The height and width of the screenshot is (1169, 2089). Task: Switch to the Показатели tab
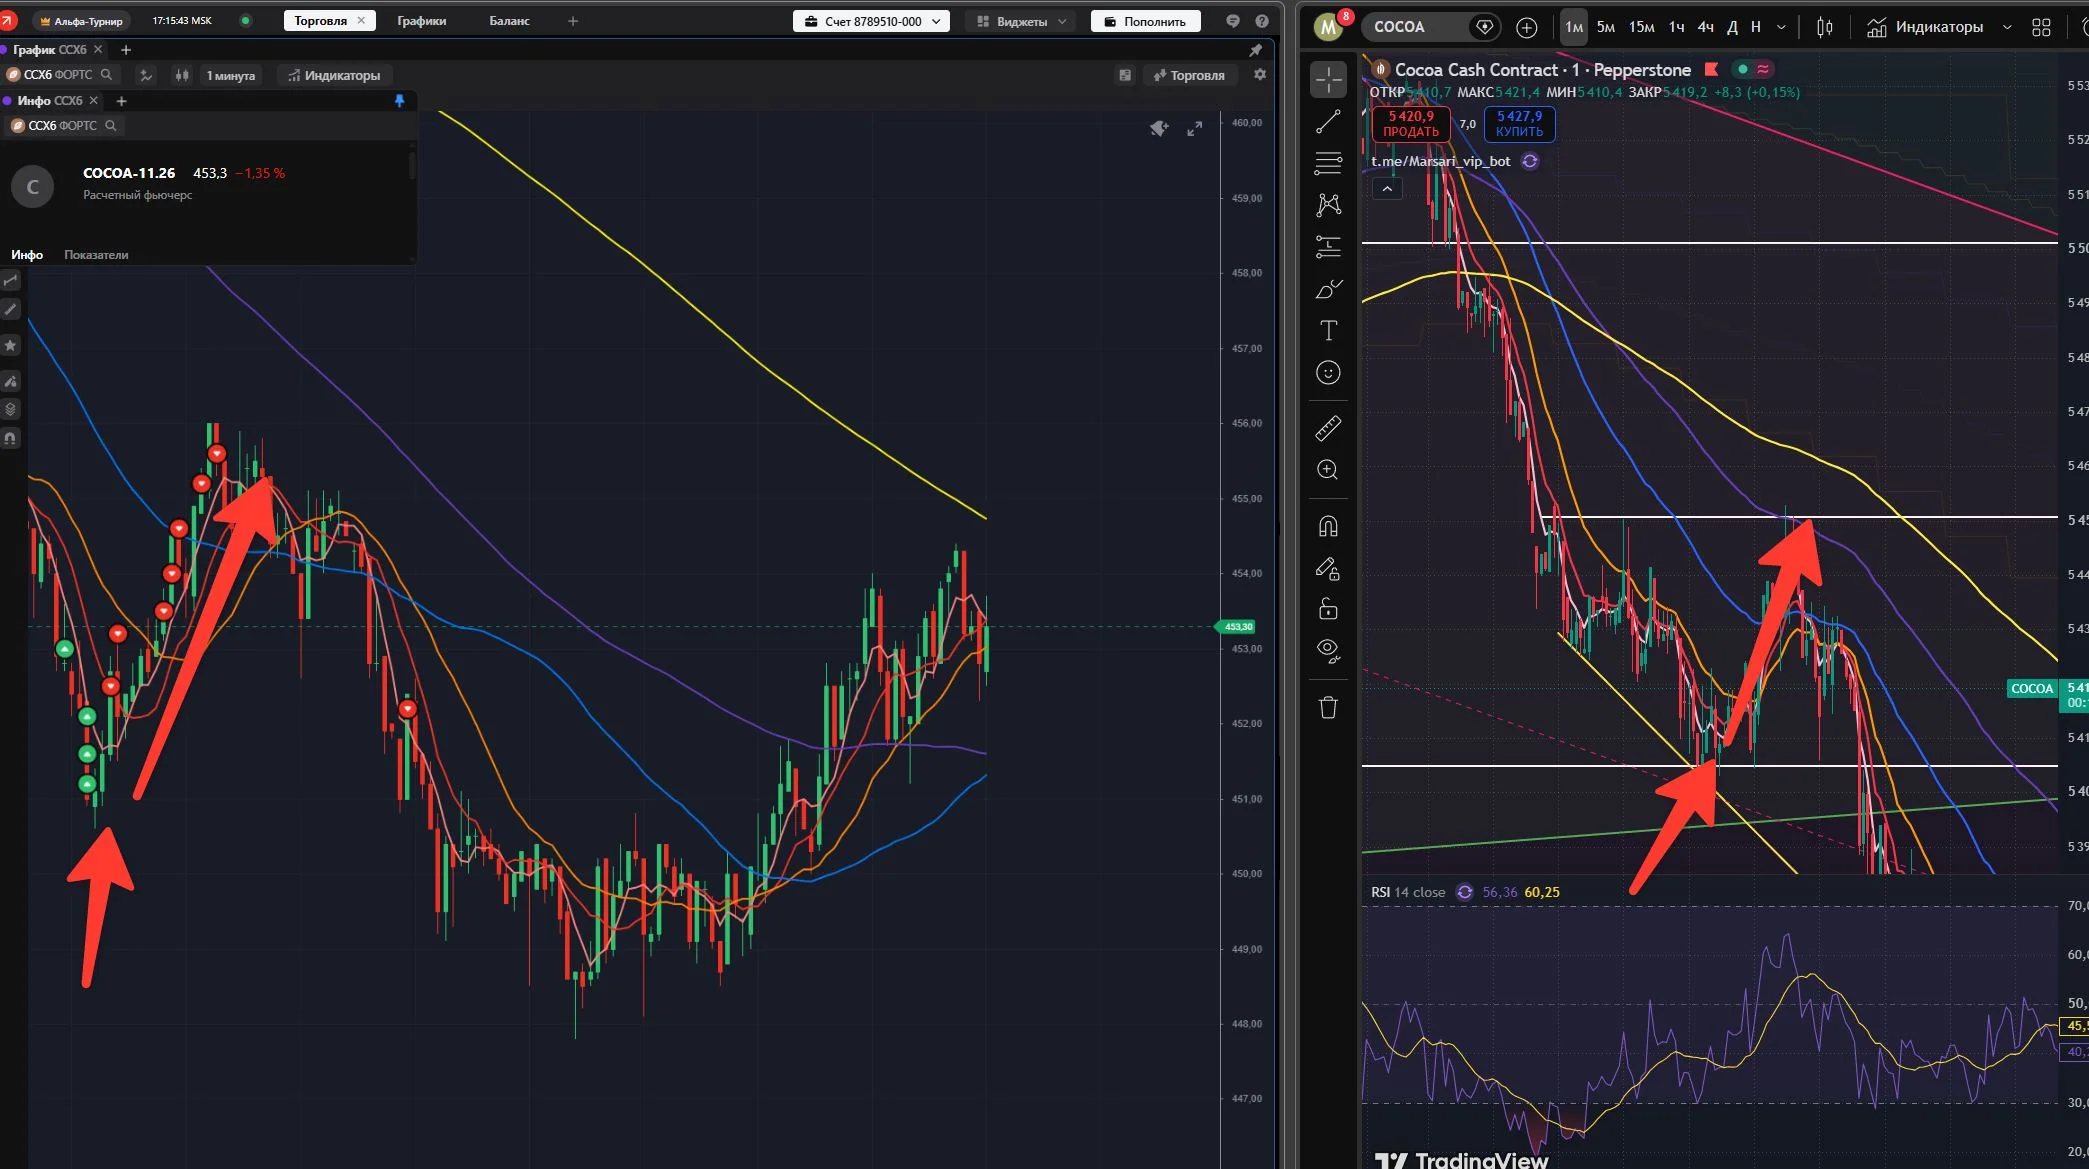96,255
